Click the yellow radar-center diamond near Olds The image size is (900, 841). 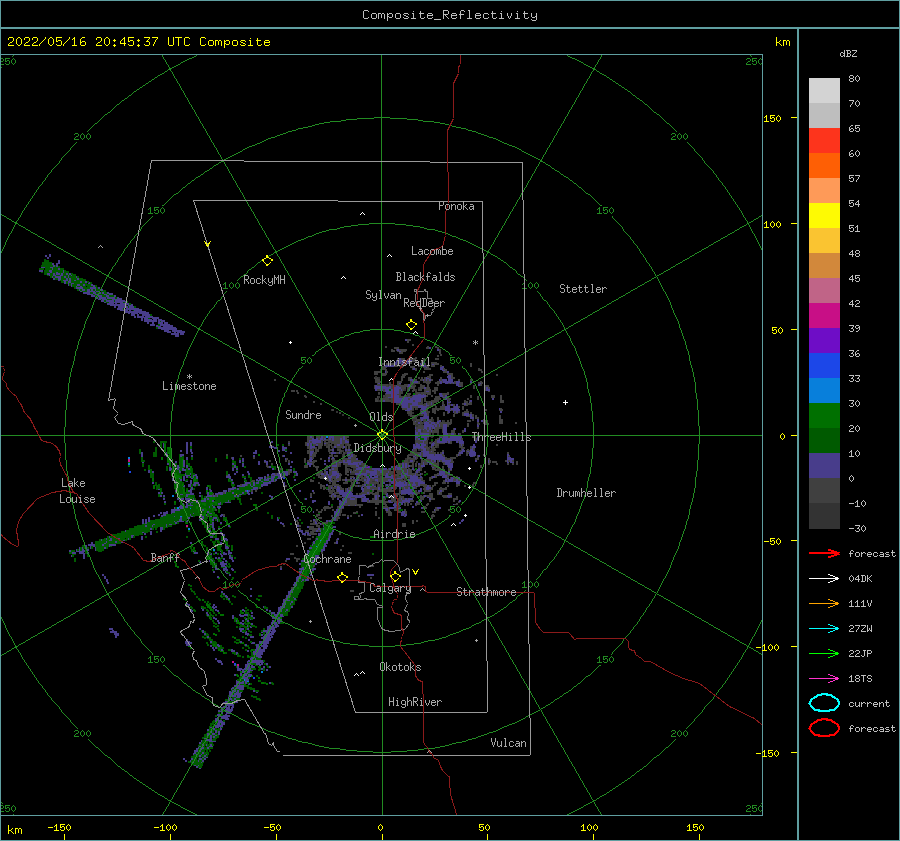382,435
